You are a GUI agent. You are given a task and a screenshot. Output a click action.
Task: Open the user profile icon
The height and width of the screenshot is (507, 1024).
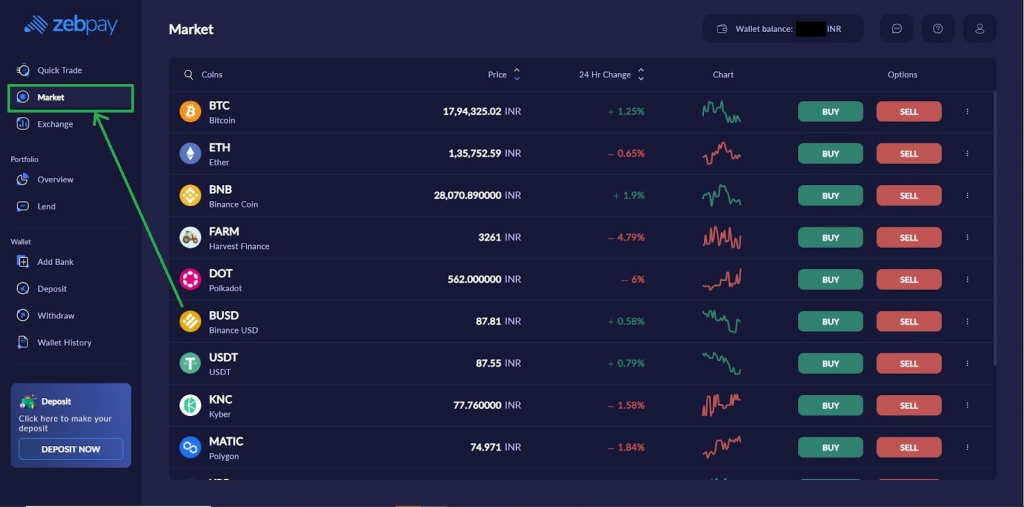point(980,29)
